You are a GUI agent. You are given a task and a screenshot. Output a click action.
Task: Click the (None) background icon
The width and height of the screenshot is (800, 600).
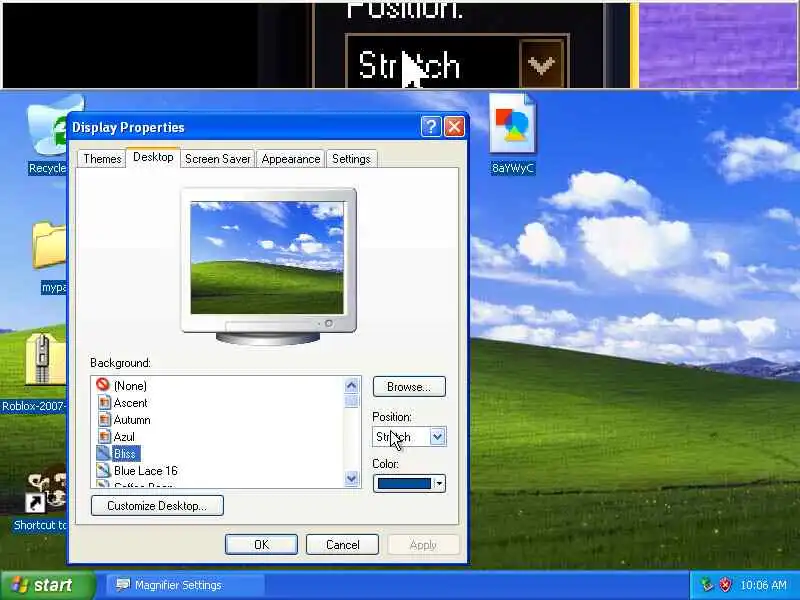coord(103,385)
